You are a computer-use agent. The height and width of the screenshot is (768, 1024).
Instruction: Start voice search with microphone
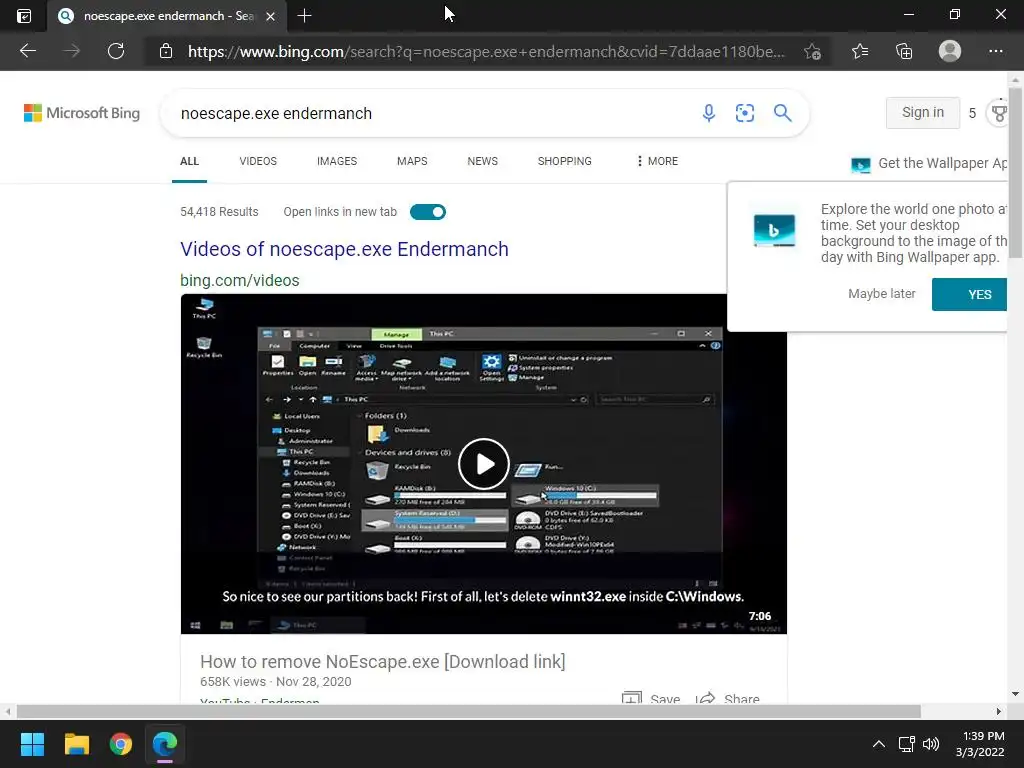(x=709, y=113)
